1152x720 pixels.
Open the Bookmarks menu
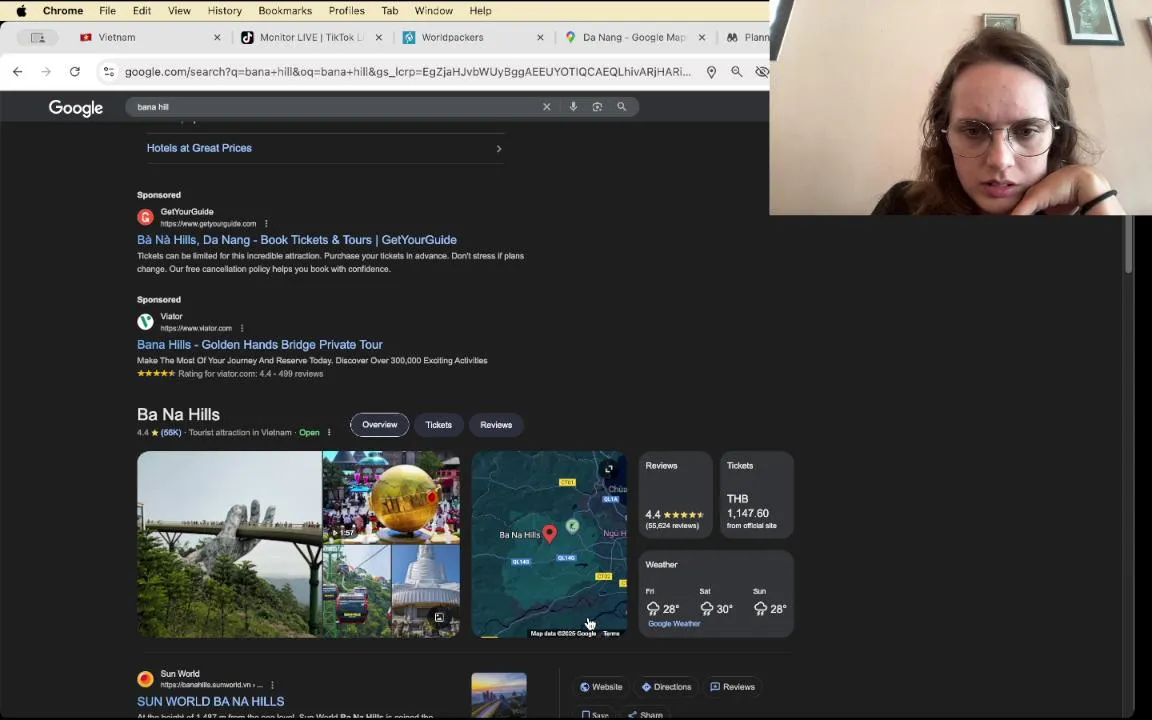[x=285, y=11]
